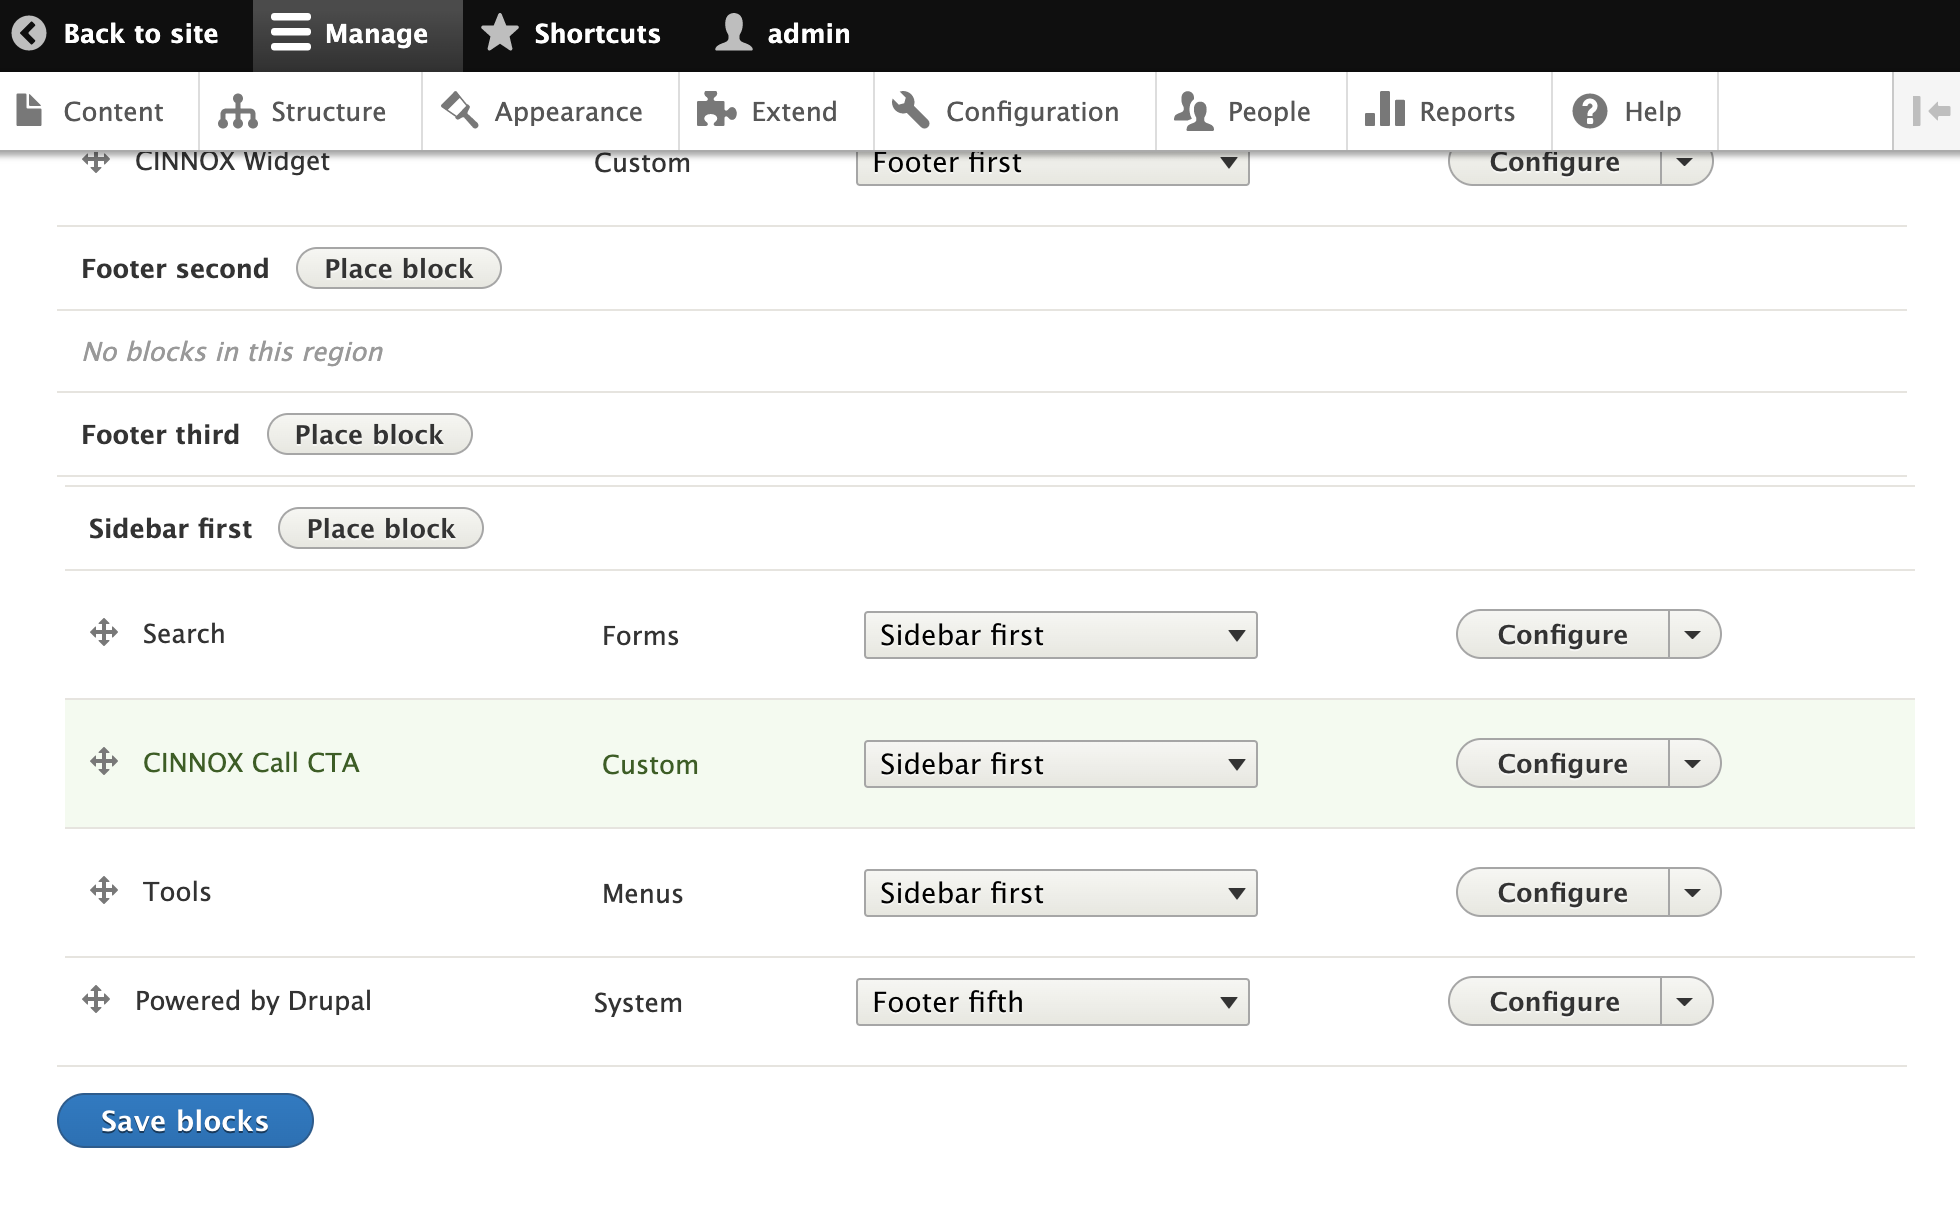
Task: Open region dropdown for Search block
Action: point(1060,635)
